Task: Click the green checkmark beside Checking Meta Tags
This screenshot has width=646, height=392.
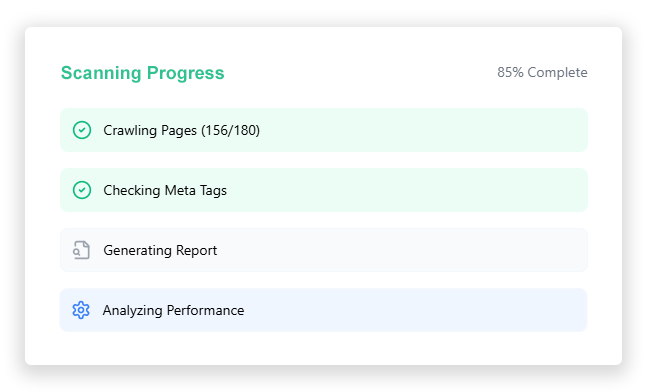Action: (82, 190)
